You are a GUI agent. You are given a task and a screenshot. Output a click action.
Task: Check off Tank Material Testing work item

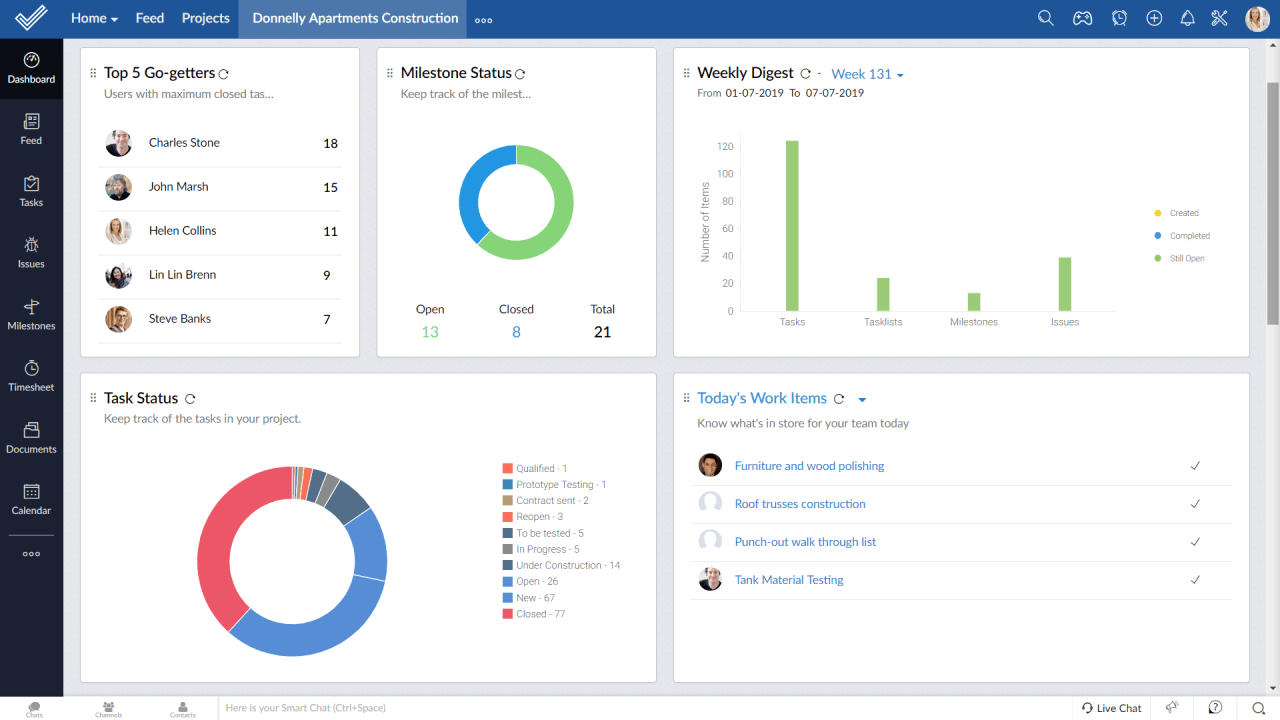pyautogui.click(x=1194, y=579)
